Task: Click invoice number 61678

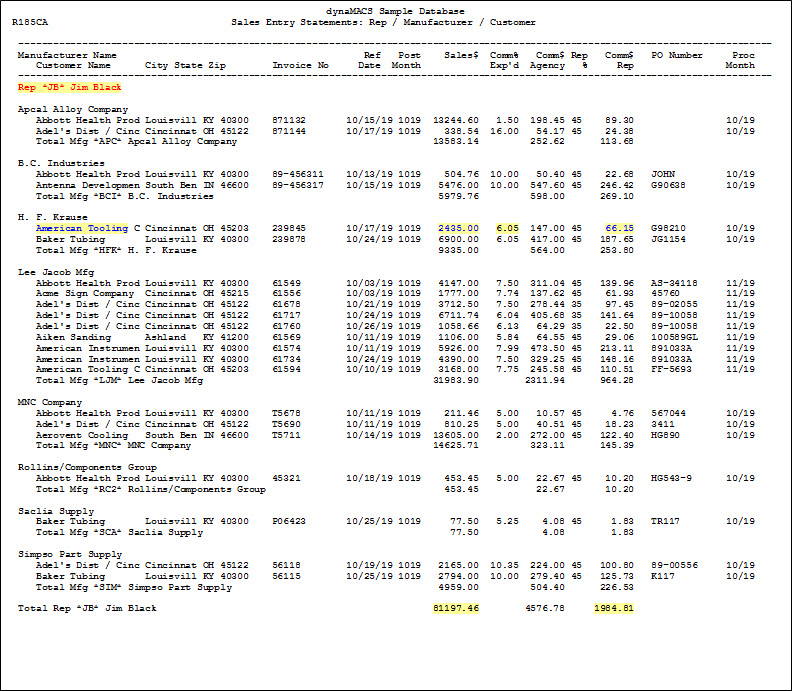Action: 286,305
